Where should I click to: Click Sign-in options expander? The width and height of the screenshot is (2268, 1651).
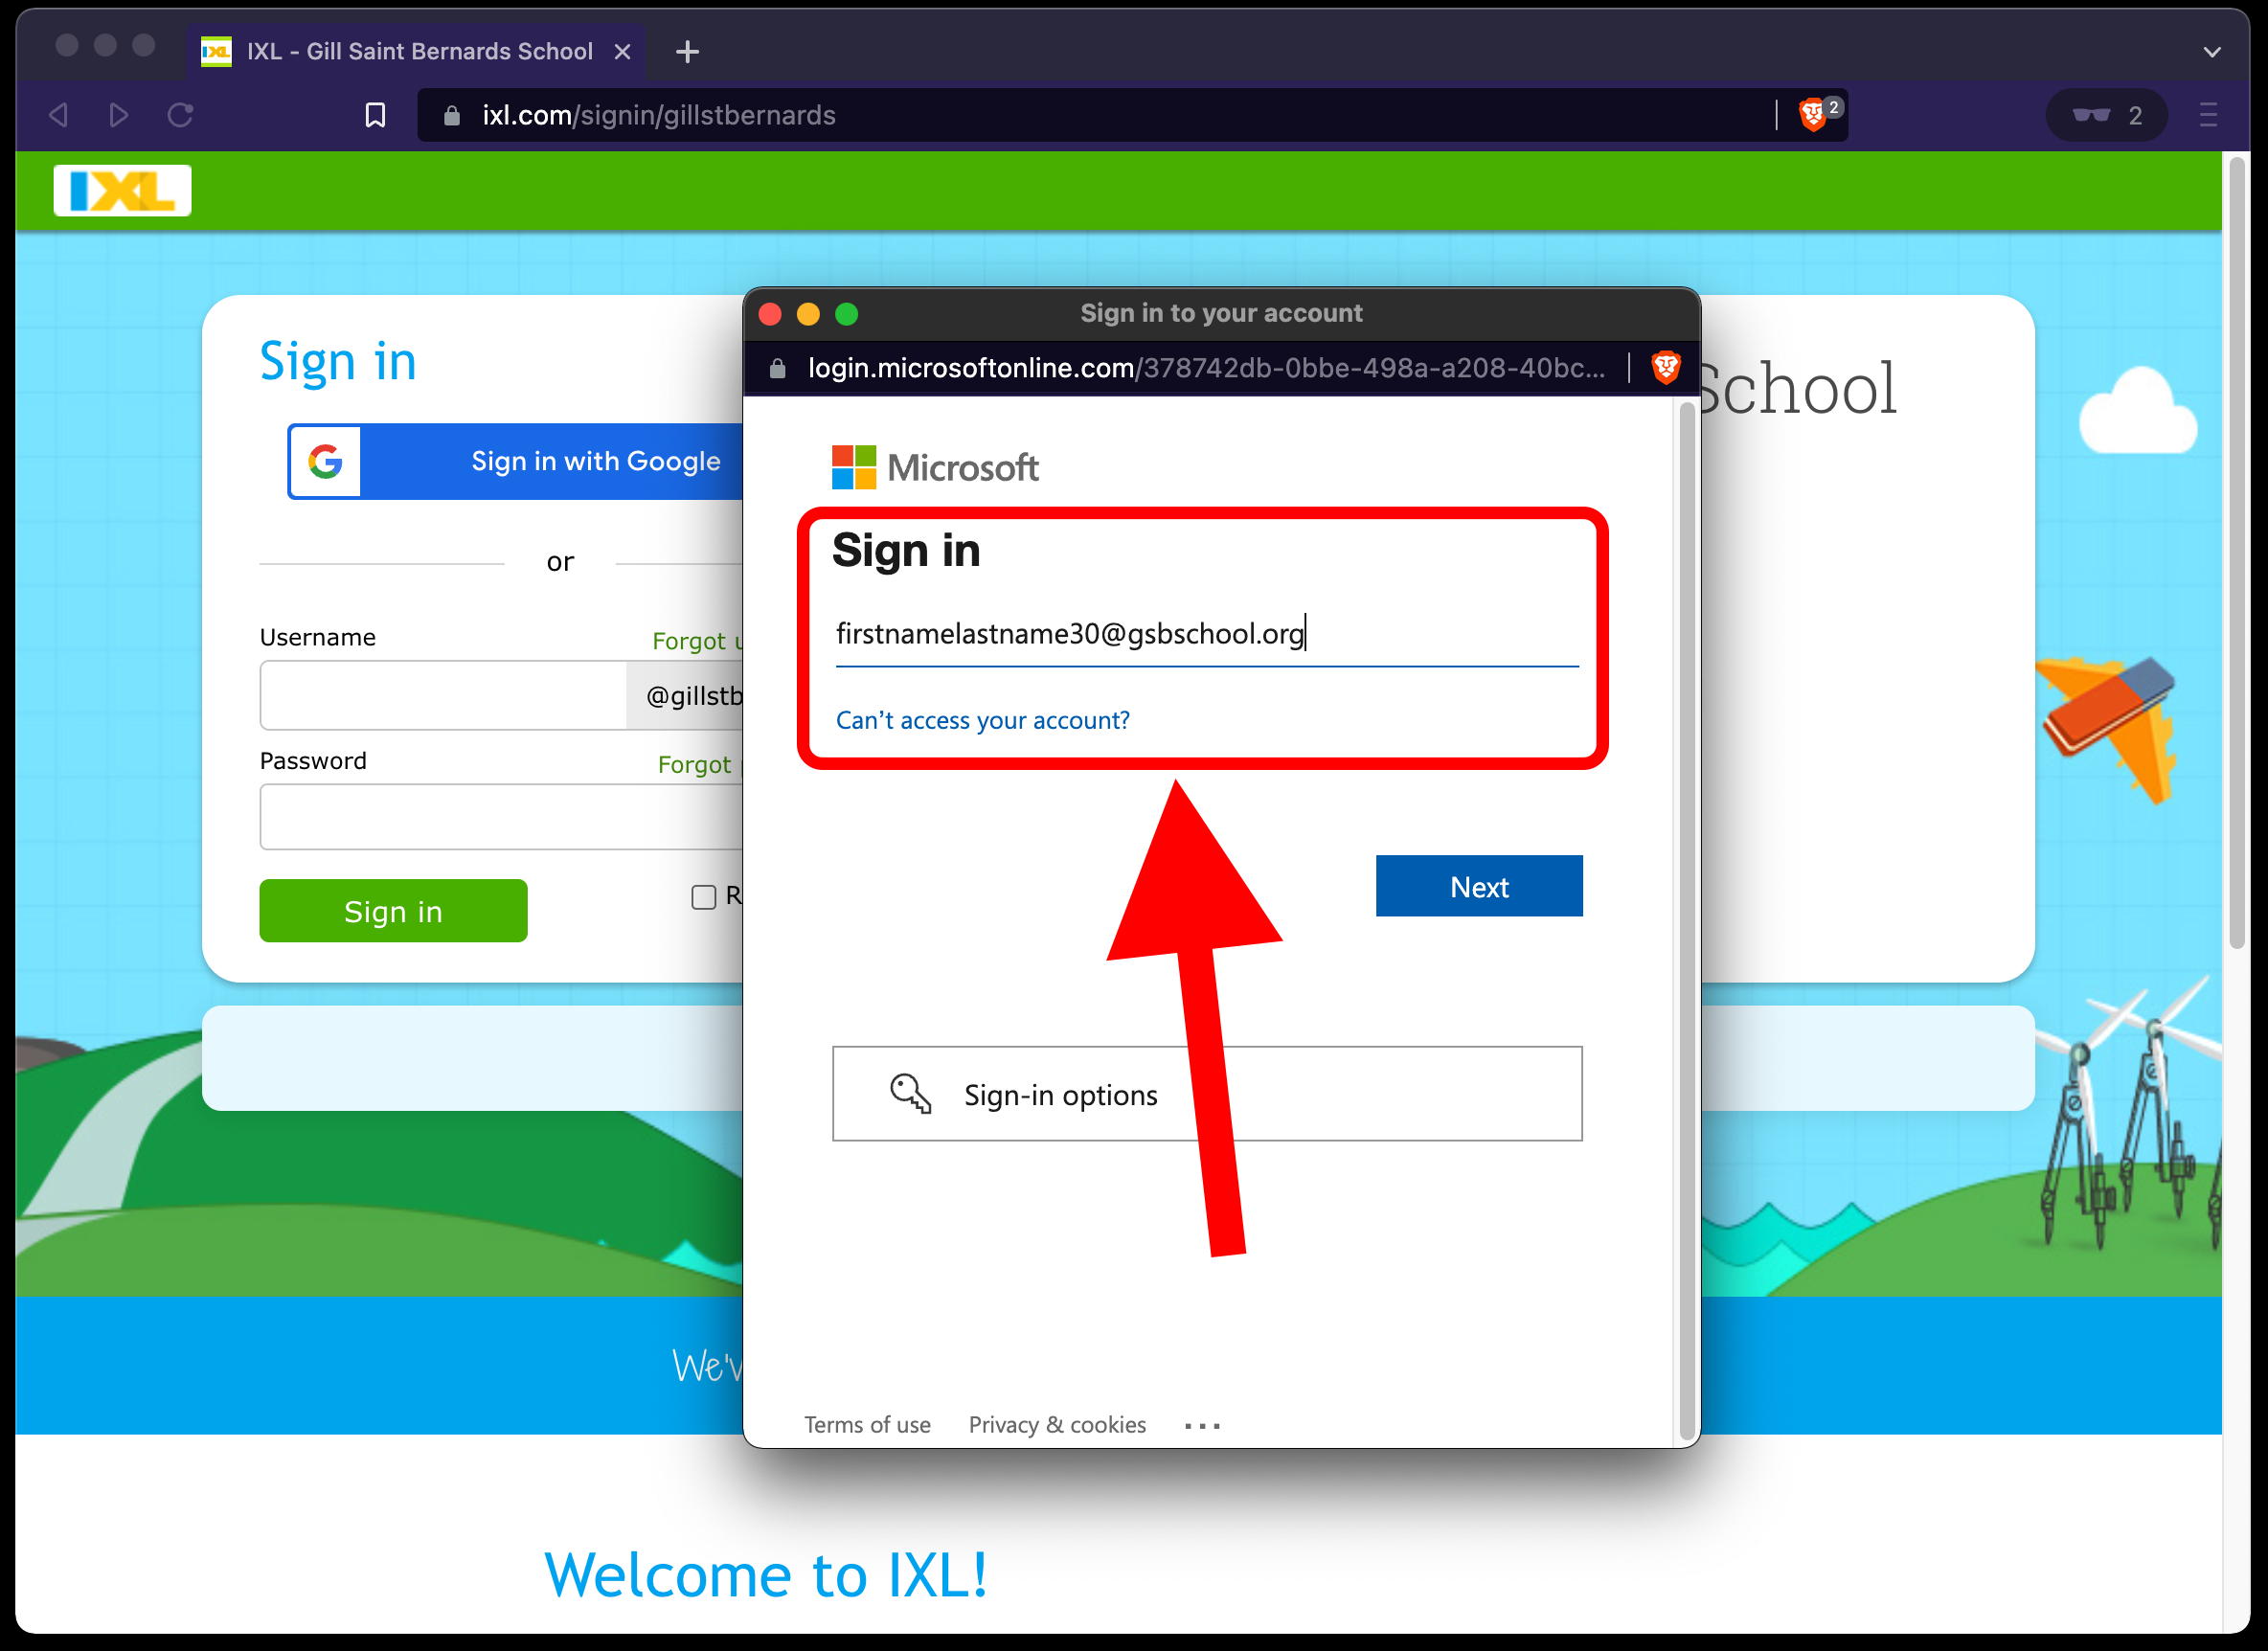click(x=1210, y=1095)
